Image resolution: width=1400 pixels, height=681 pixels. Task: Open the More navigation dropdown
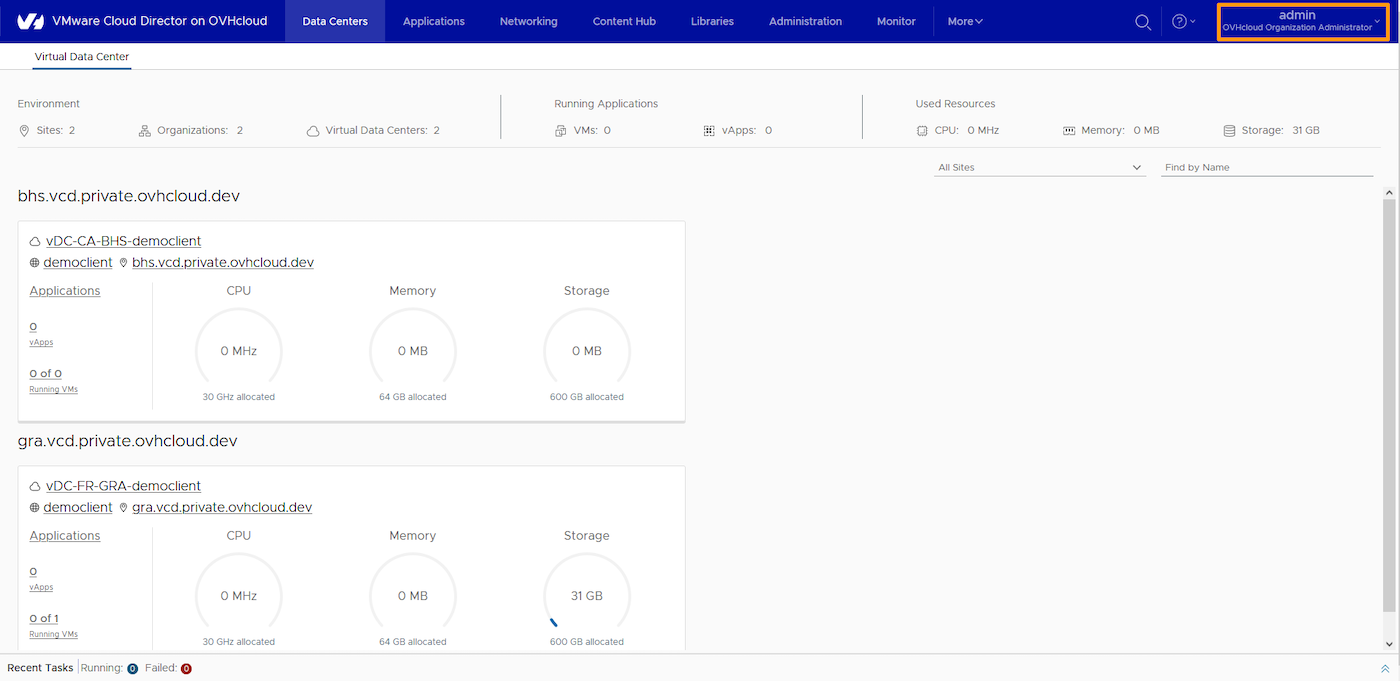(x=964, y=21)
